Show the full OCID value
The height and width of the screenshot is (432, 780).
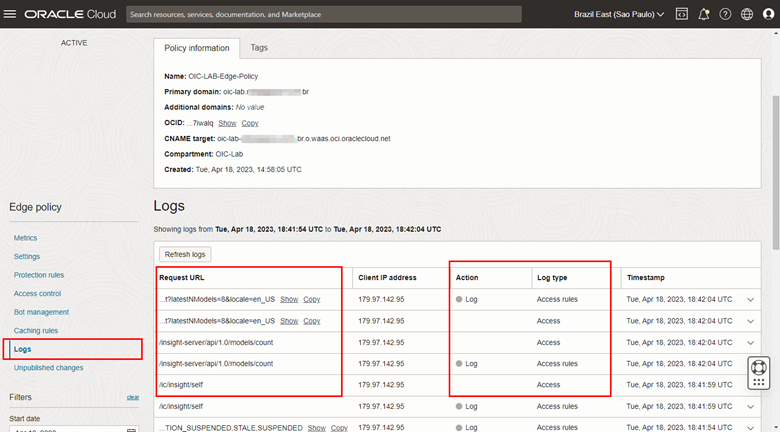click(x=227, y=123)
